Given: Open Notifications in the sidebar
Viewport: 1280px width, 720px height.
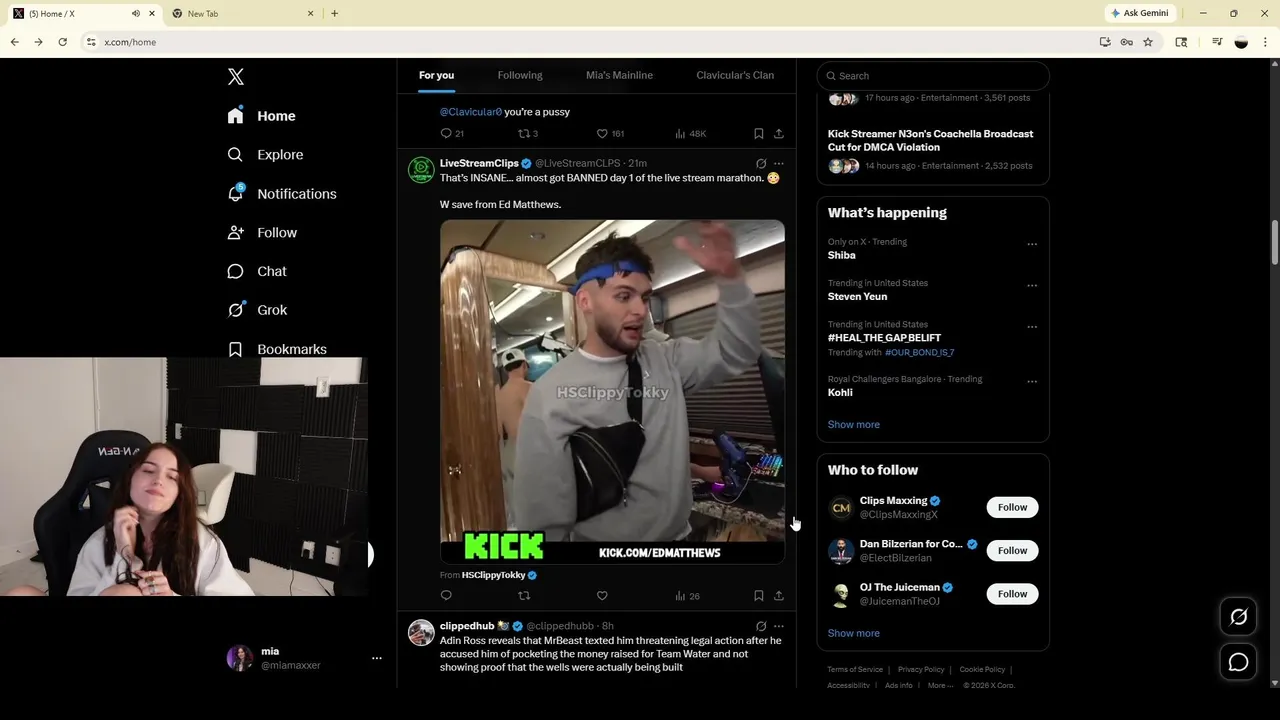Looking at the screenshot, I should (282, 194).
